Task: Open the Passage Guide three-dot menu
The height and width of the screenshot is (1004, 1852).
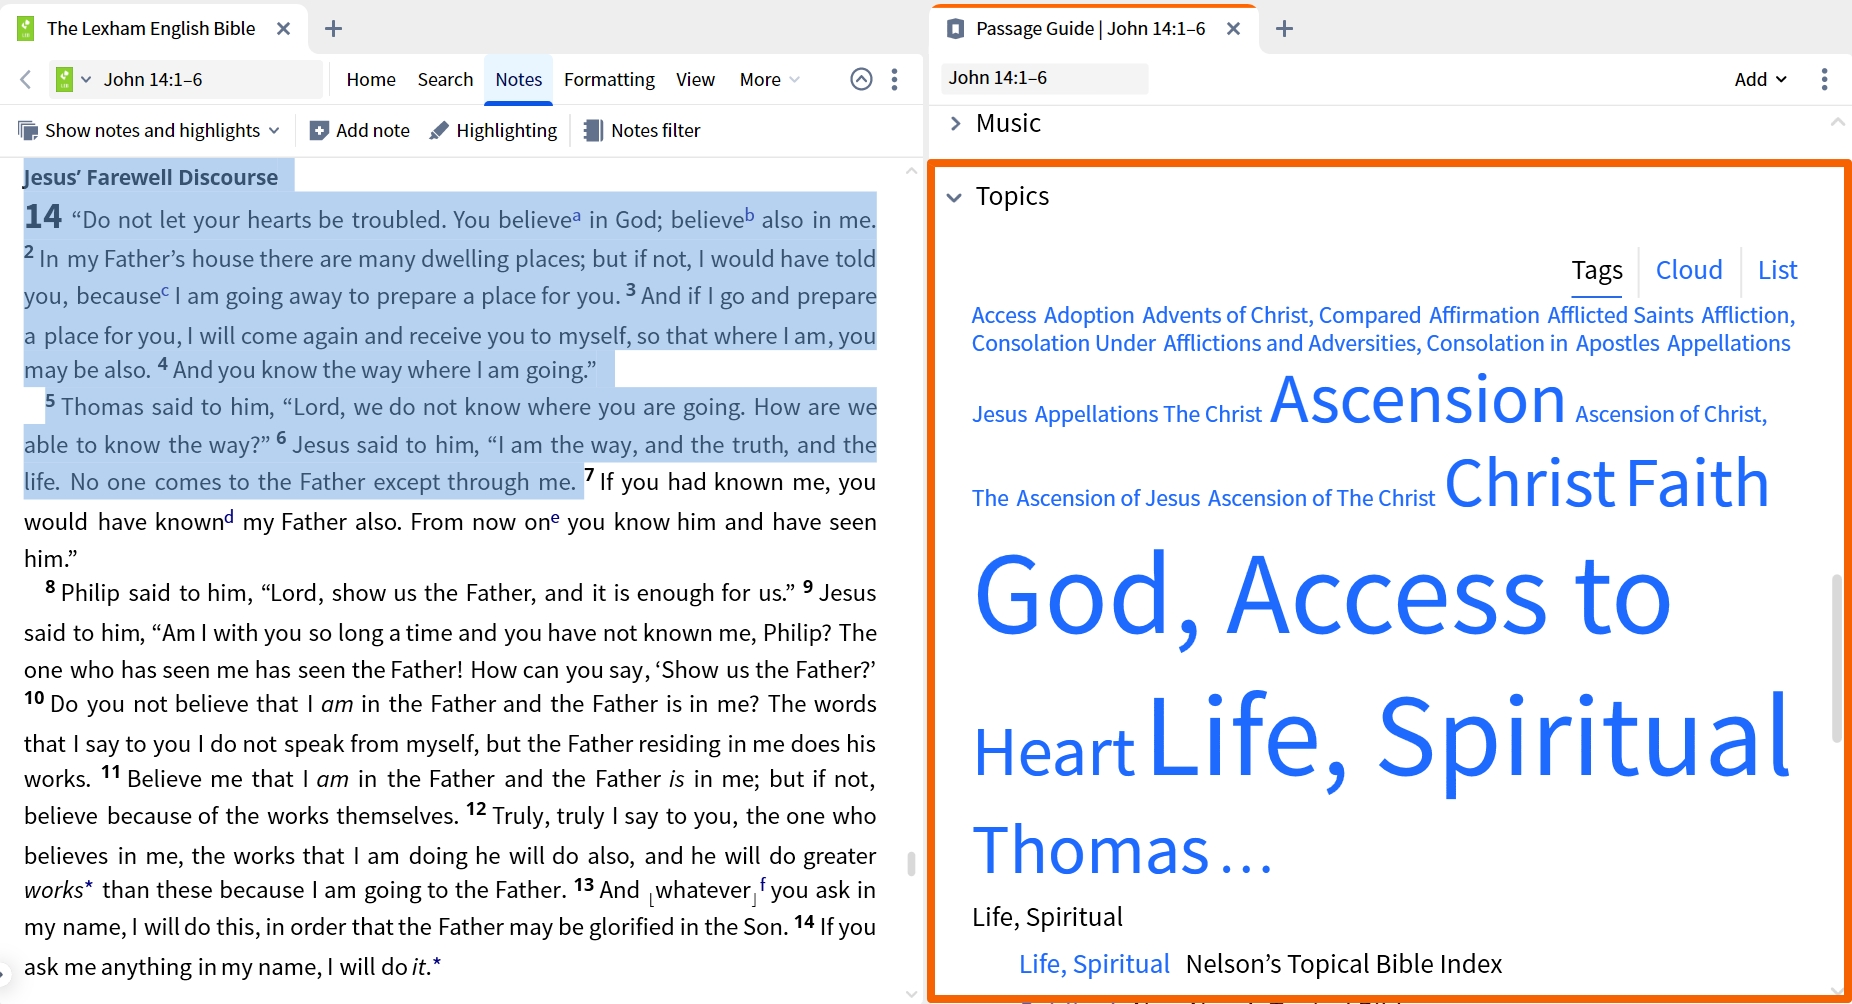Action: pos(1824,79)
